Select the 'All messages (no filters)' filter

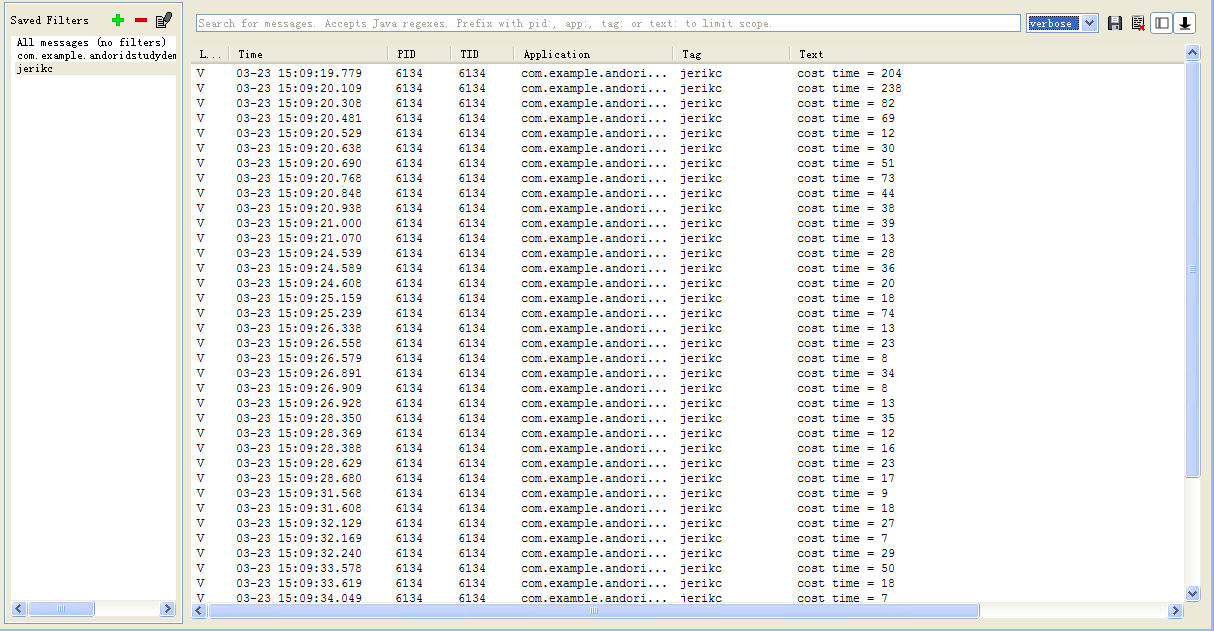pyautogui.click(x=91, y=43)
